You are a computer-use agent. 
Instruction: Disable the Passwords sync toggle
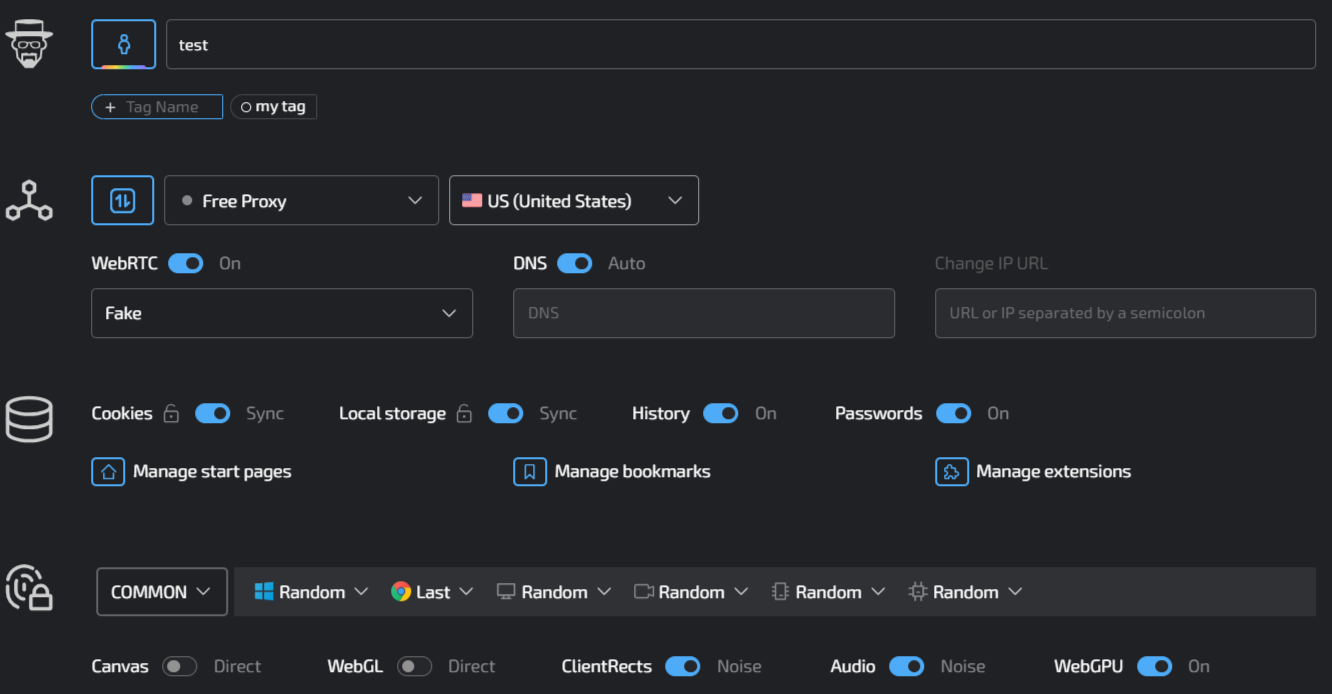(x=954, y=413)
